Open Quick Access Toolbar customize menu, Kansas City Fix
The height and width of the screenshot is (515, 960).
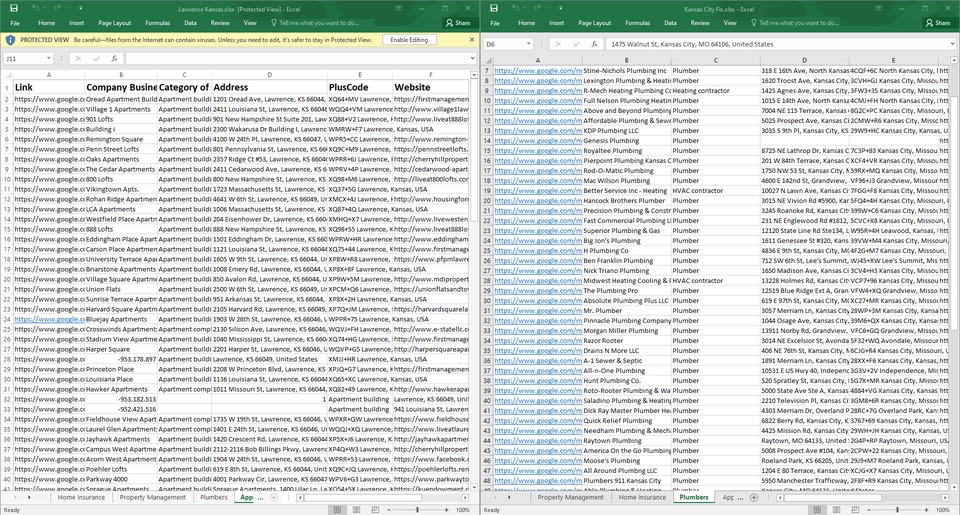click(560, 9)
